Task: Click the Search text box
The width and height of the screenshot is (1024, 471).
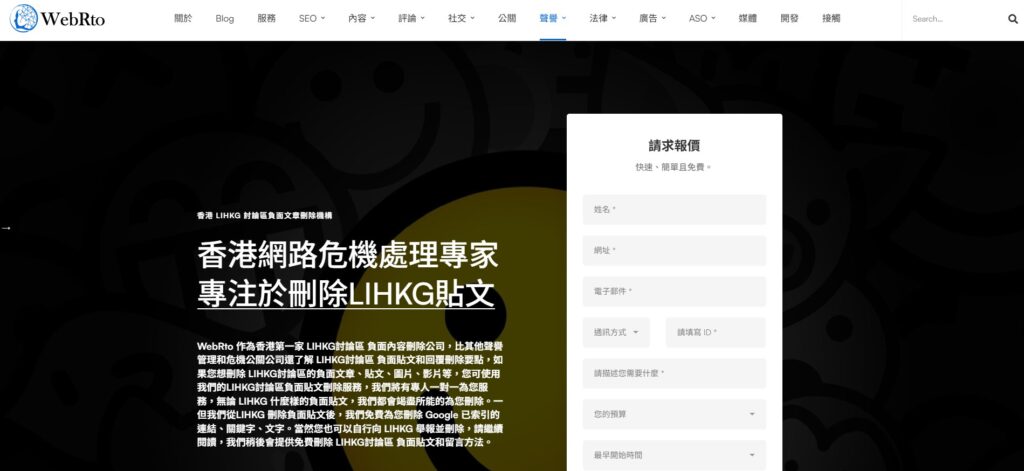Action: coord(955,19)
